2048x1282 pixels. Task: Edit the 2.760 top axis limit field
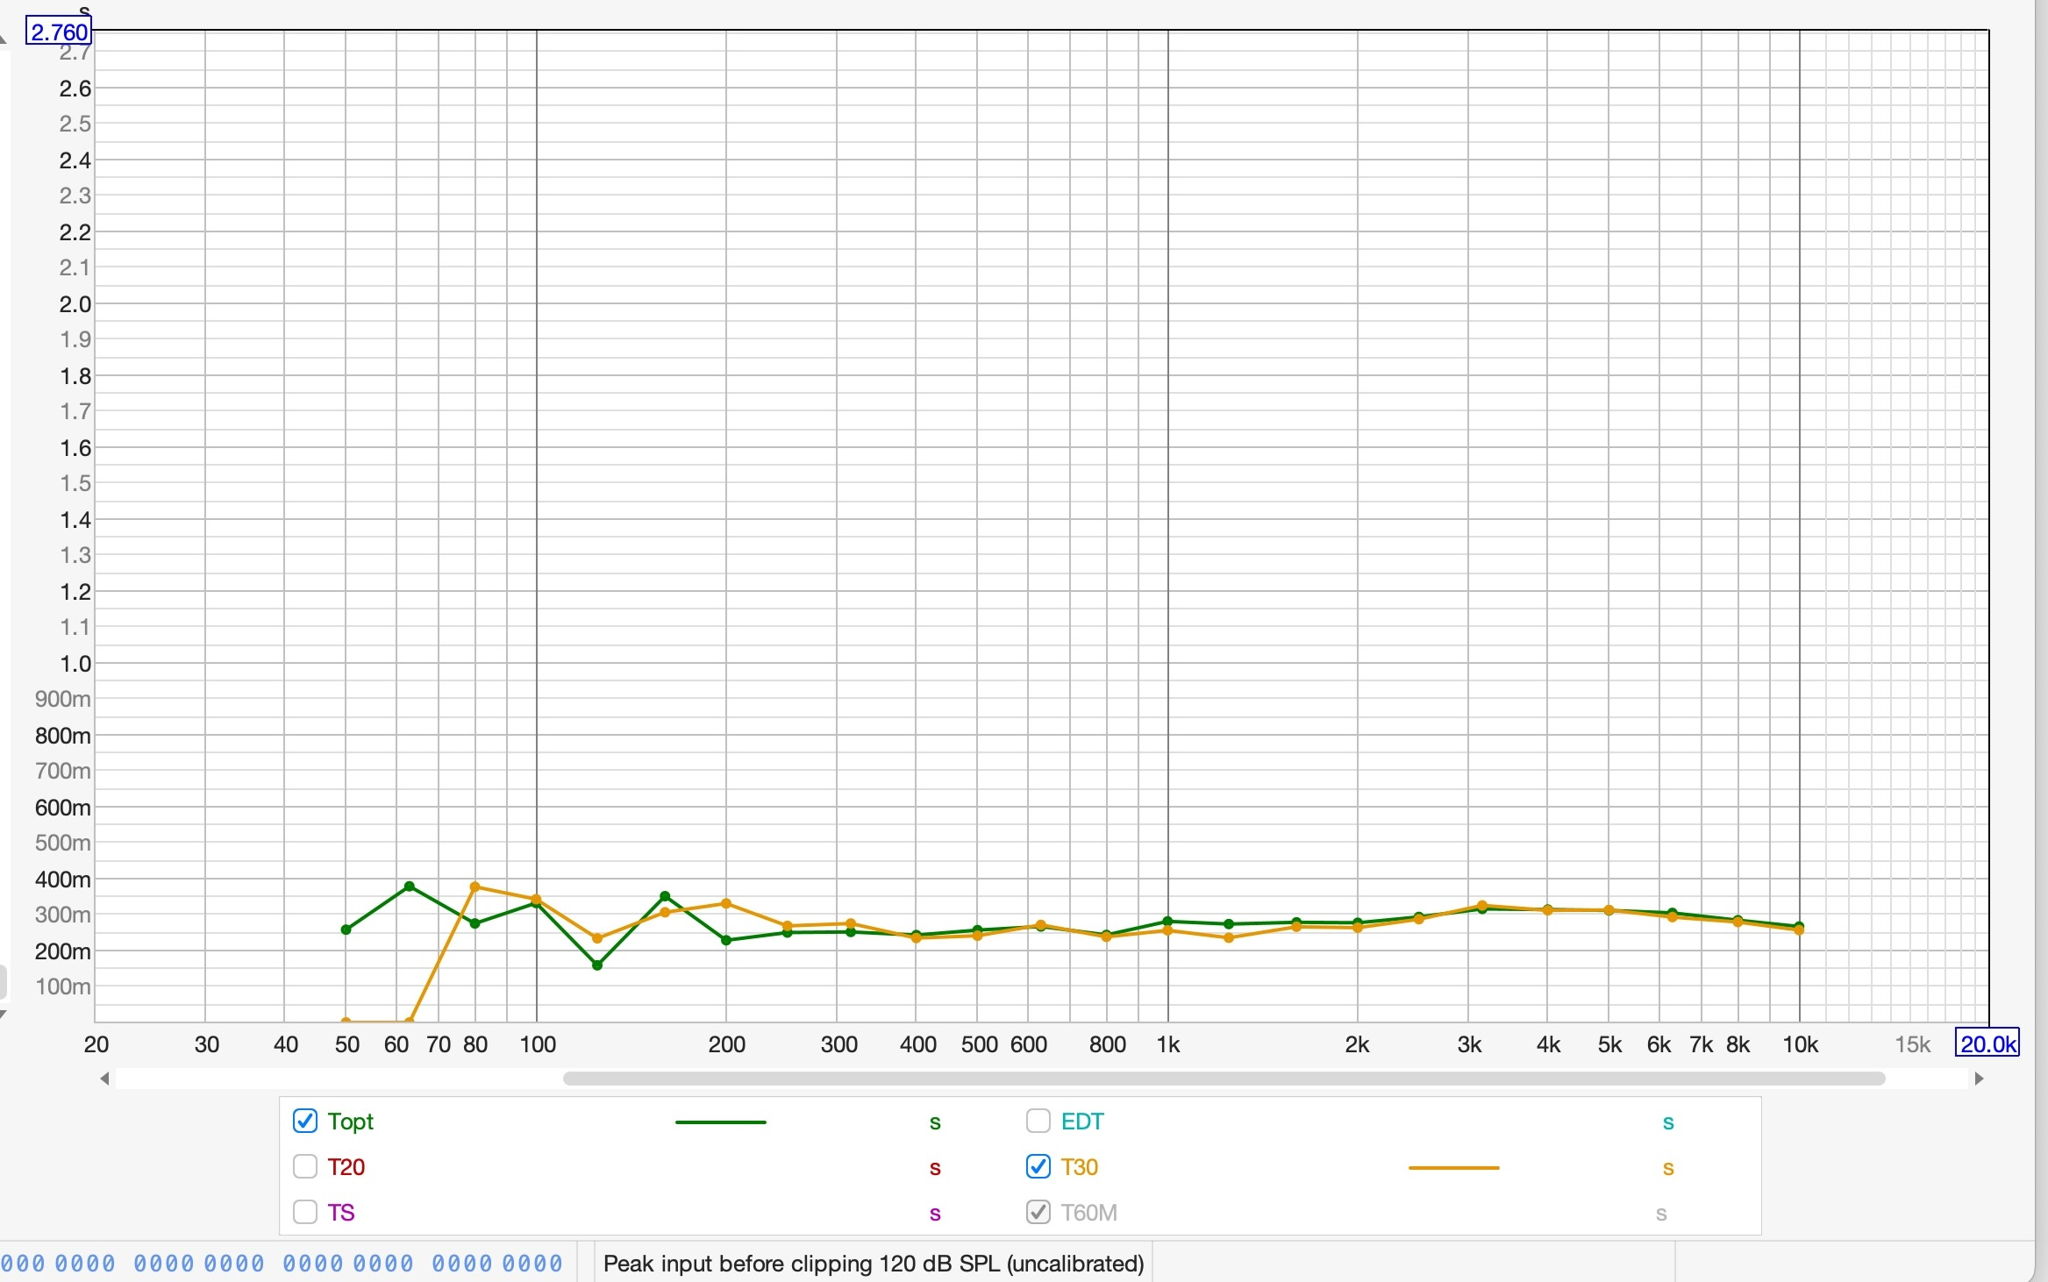[59, 32]
